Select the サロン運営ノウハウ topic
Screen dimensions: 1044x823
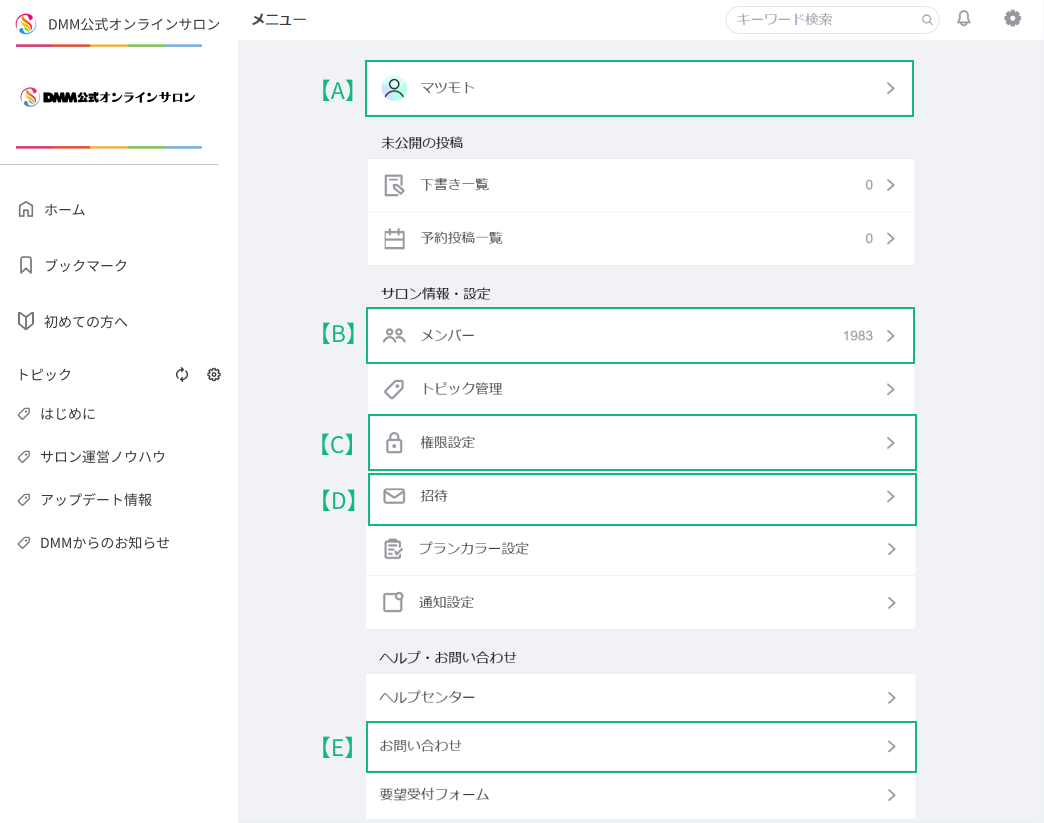click(x=102, y=457)
